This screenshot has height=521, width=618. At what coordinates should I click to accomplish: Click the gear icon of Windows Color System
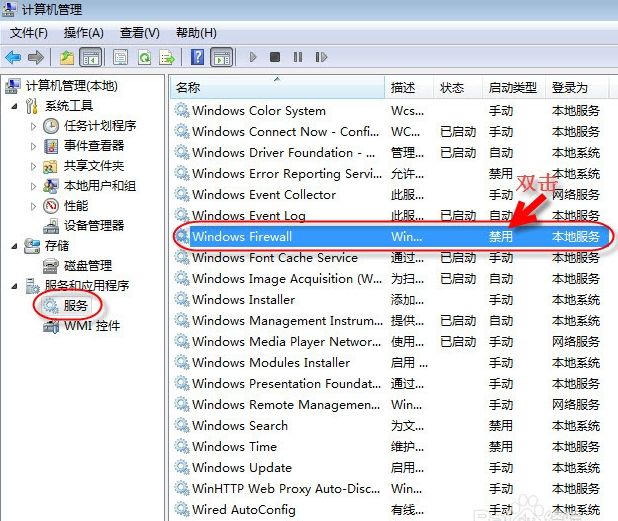(182, 110)
